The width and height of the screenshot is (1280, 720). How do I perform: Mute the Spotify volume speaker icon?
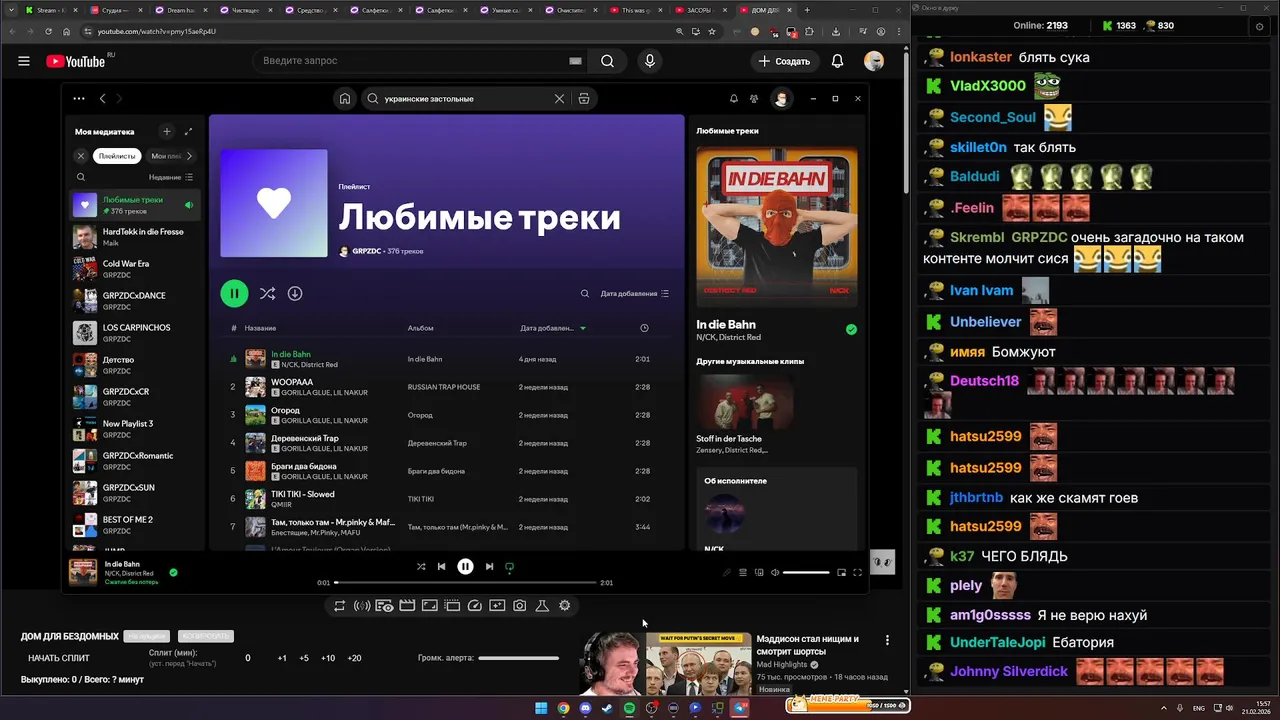tap(775, 572)
